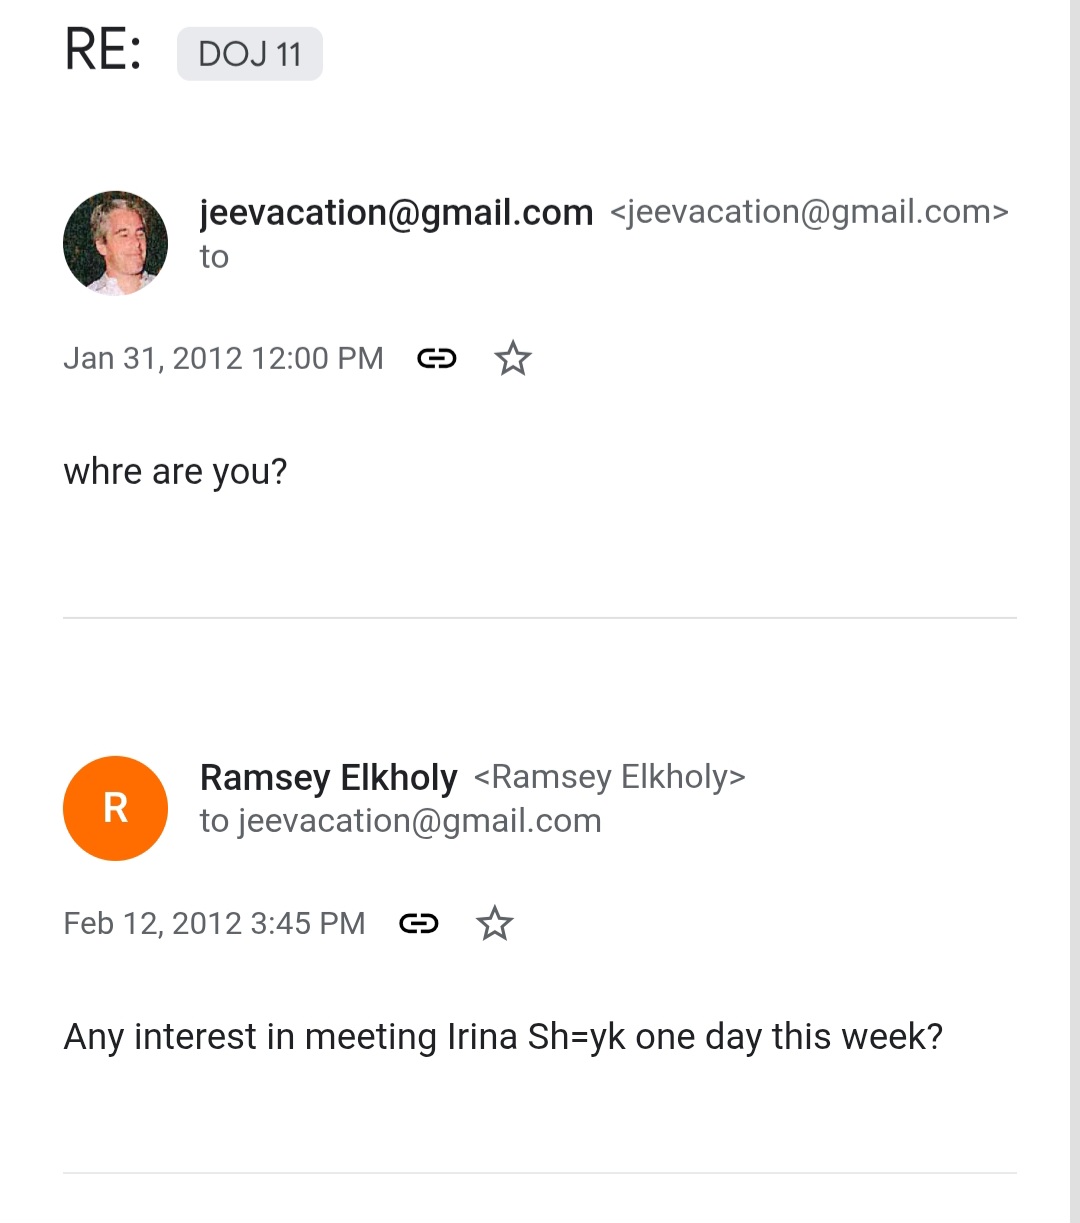Click bold jeevacation@gmail.com sender name

pos(396,212)
